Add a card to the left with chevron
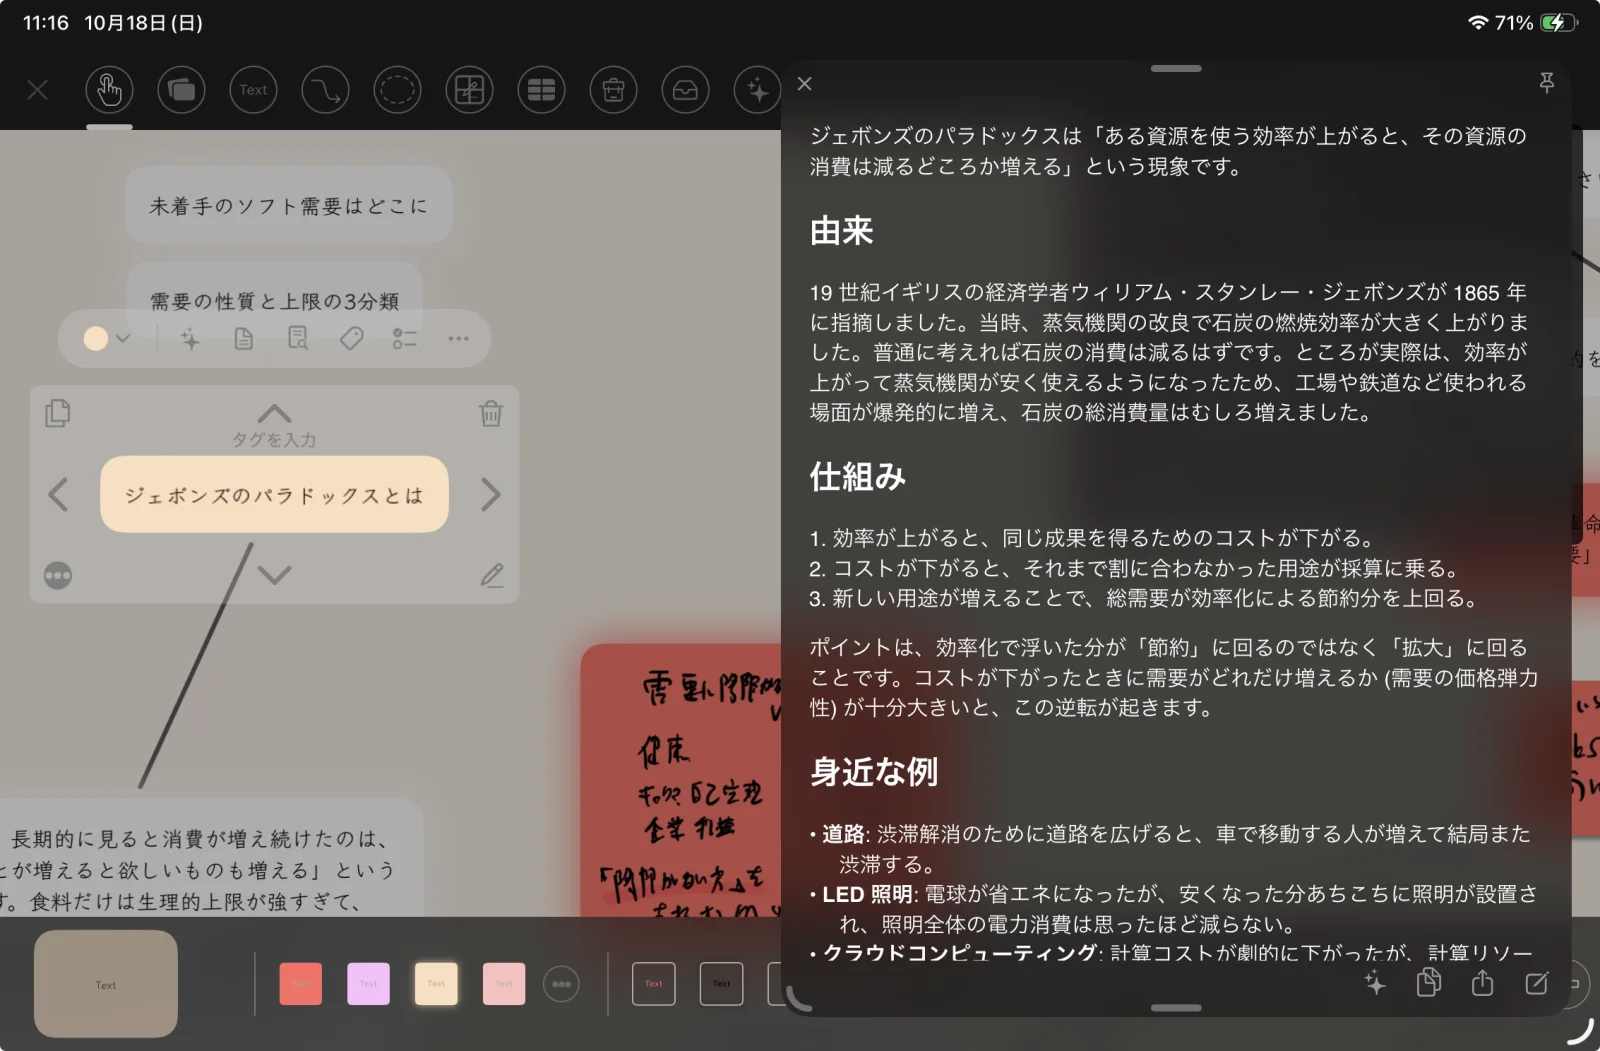 click(58, 494)
